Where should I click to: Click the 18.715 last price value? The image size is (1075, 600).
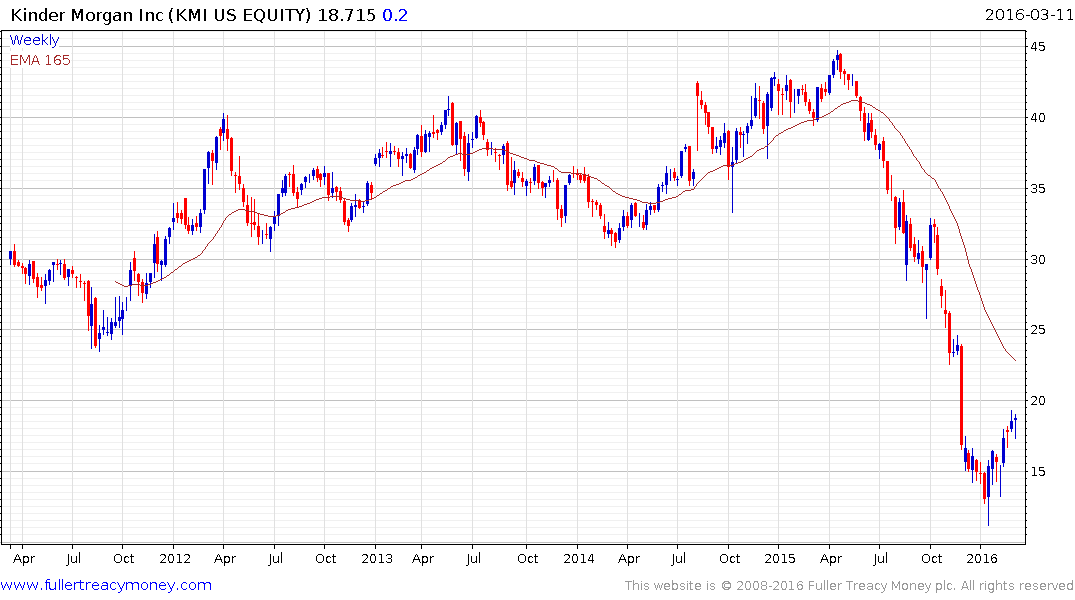[346, 15]
